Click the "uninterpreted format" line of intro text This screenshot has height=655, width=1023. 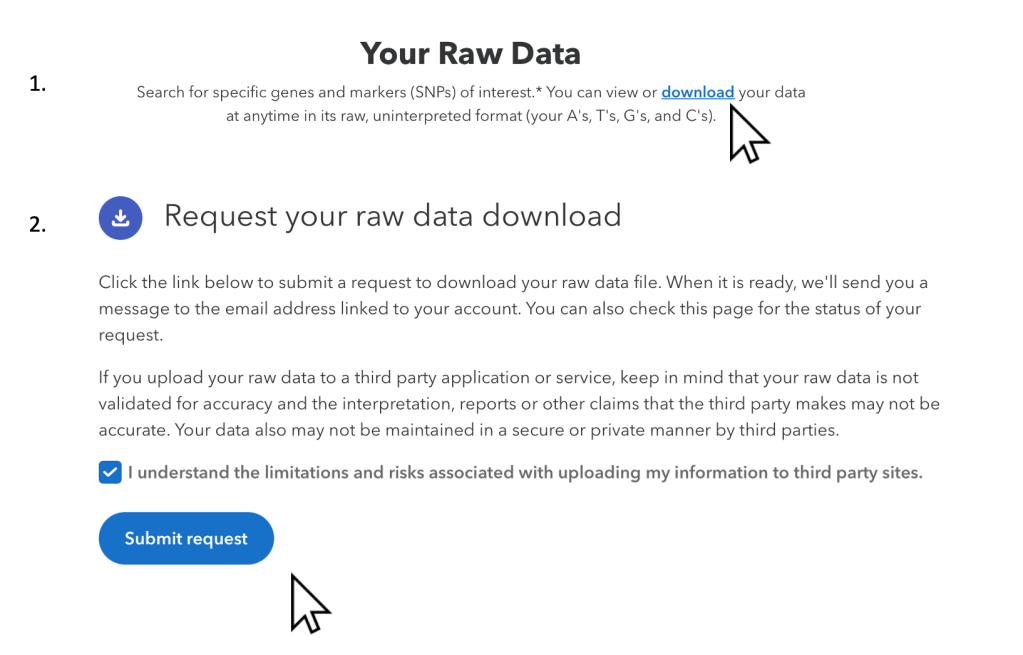click(x=470, y=116)
